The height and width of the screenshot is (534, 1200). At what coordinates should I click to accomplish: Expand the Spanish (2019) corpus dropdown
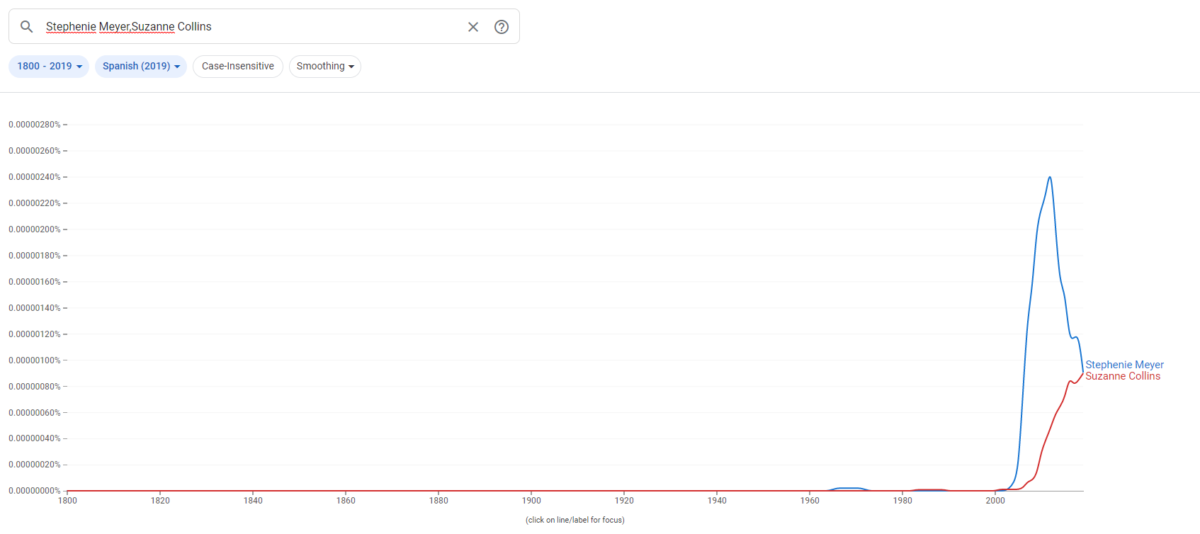pos(140,66)
